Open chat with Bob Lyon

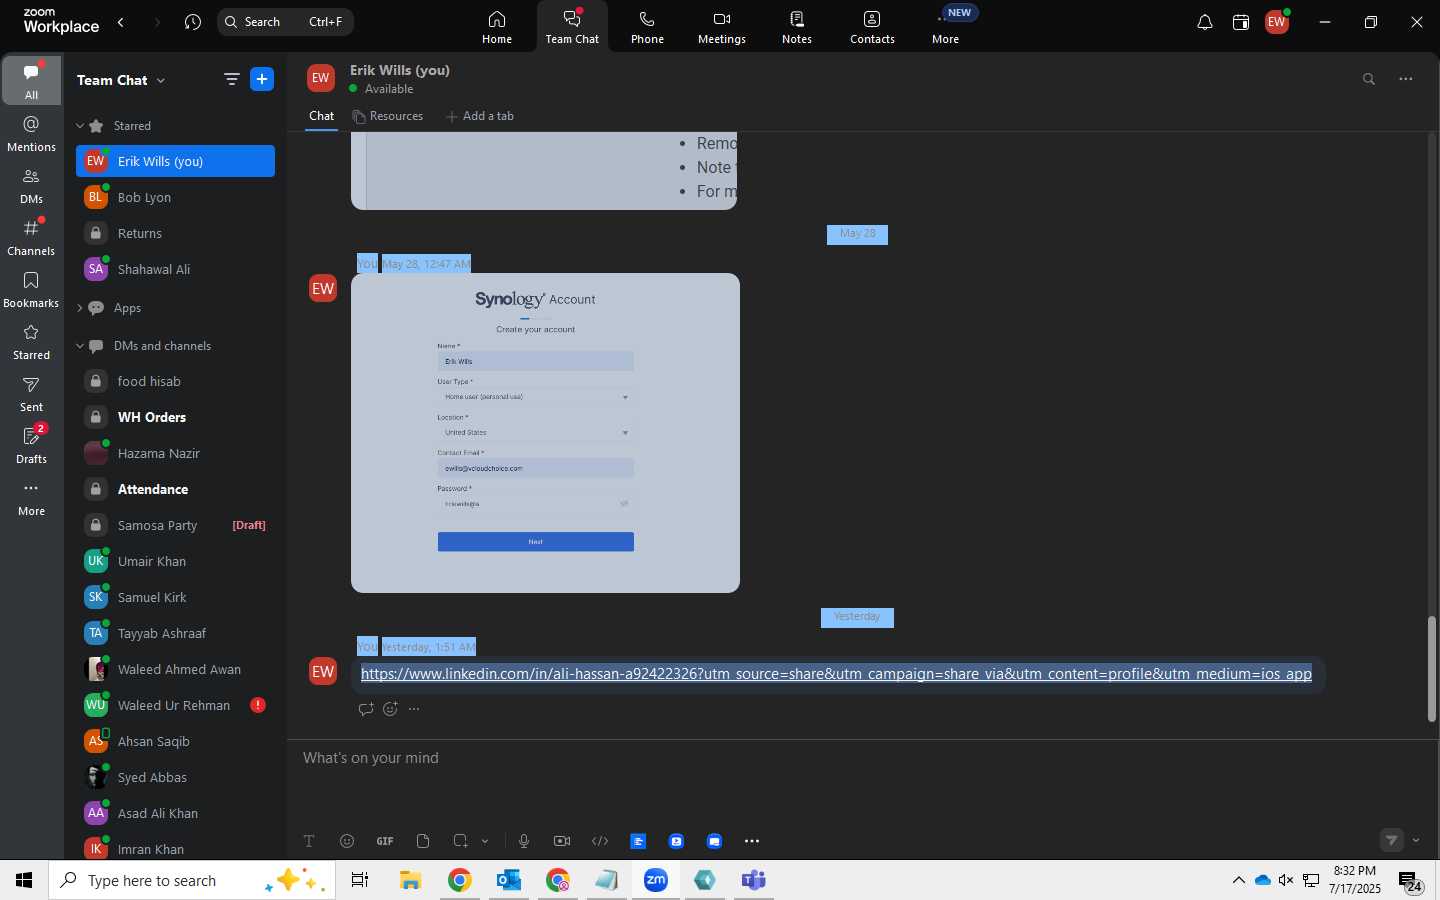(175, 197)
